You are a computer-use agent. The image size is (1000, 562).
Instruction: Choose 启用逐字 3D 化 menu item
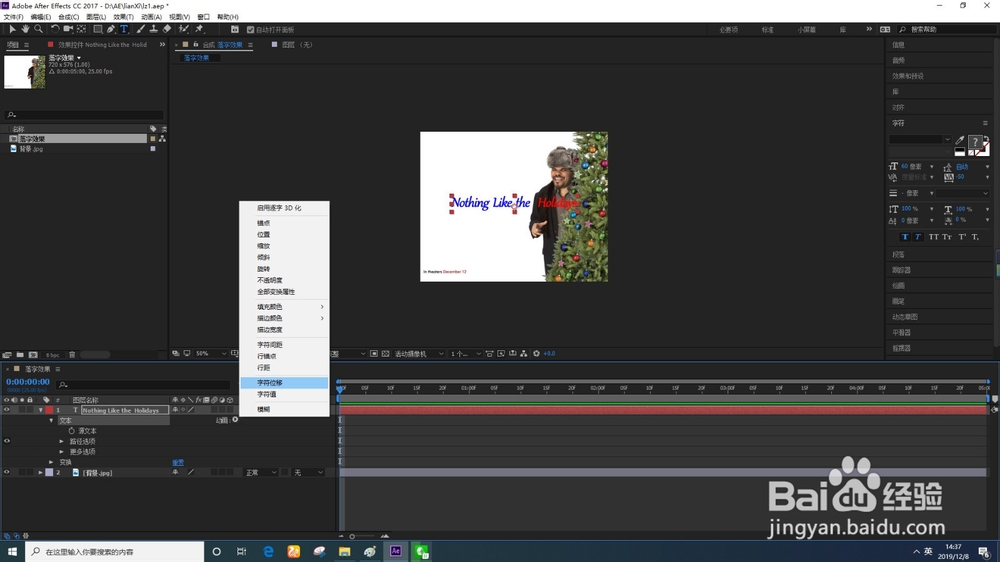click(x=284, y=208)
